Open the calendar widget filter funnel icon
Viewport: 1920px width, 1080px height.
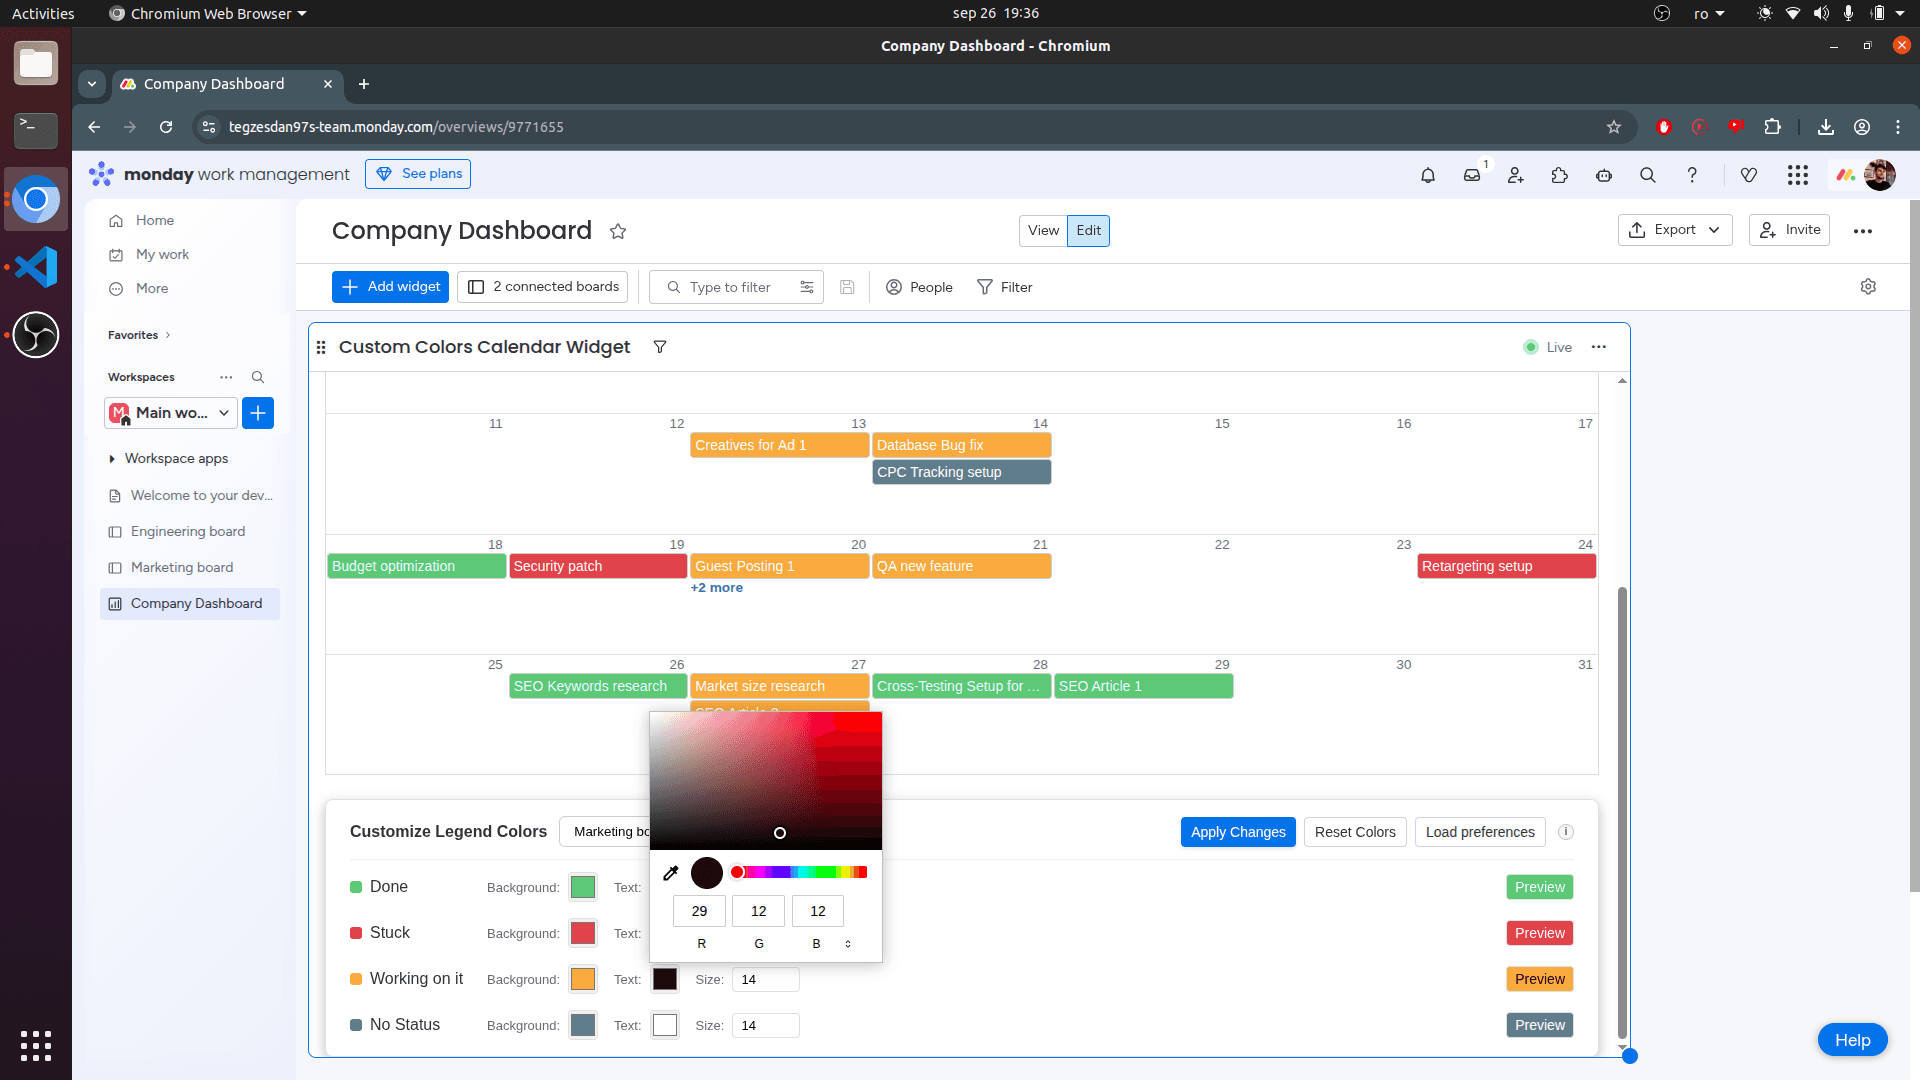(x=660, y=347)
